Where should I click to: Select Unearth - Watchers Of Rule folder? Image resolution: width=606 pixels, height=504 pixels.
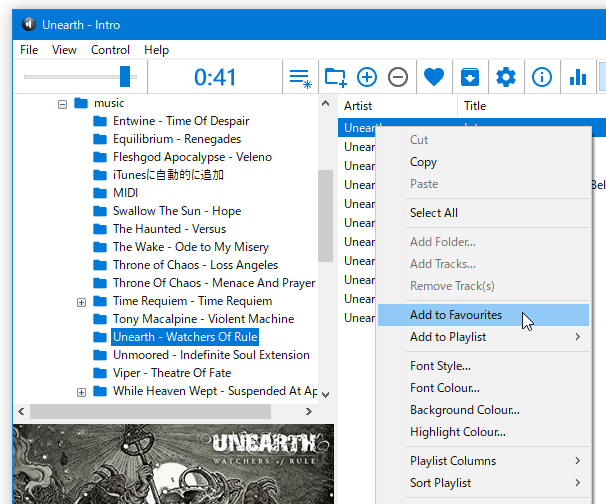(185, 337)
